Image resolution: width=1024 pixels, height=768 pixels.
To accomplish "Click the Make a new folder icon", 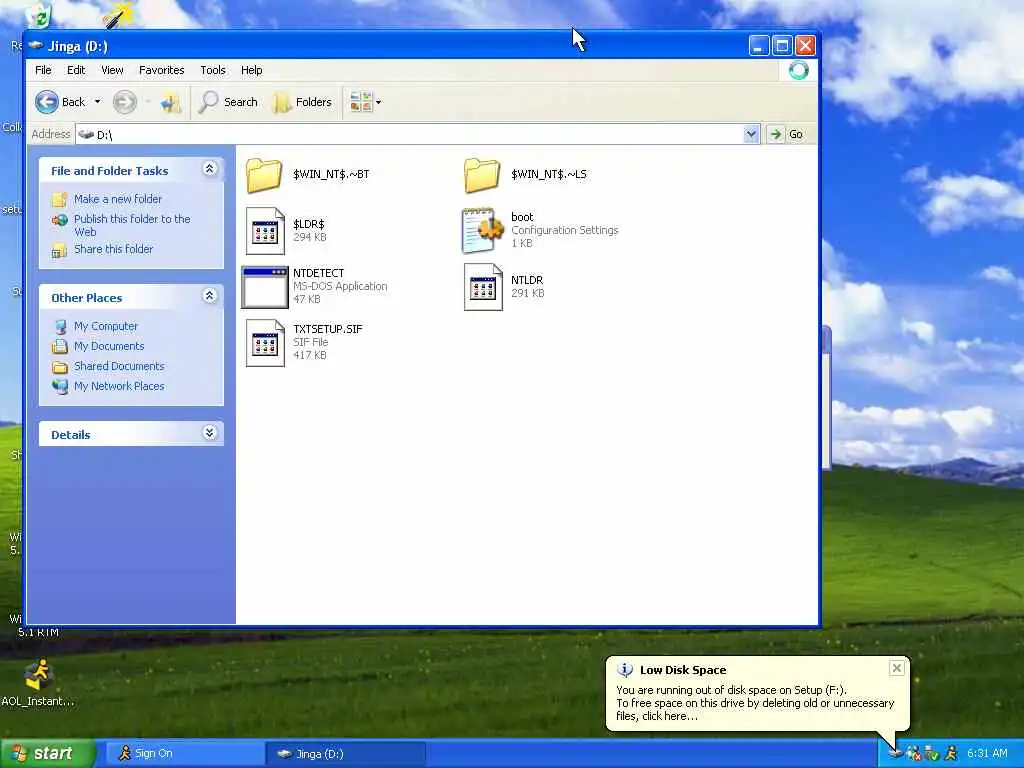I will tap(59, 199).
